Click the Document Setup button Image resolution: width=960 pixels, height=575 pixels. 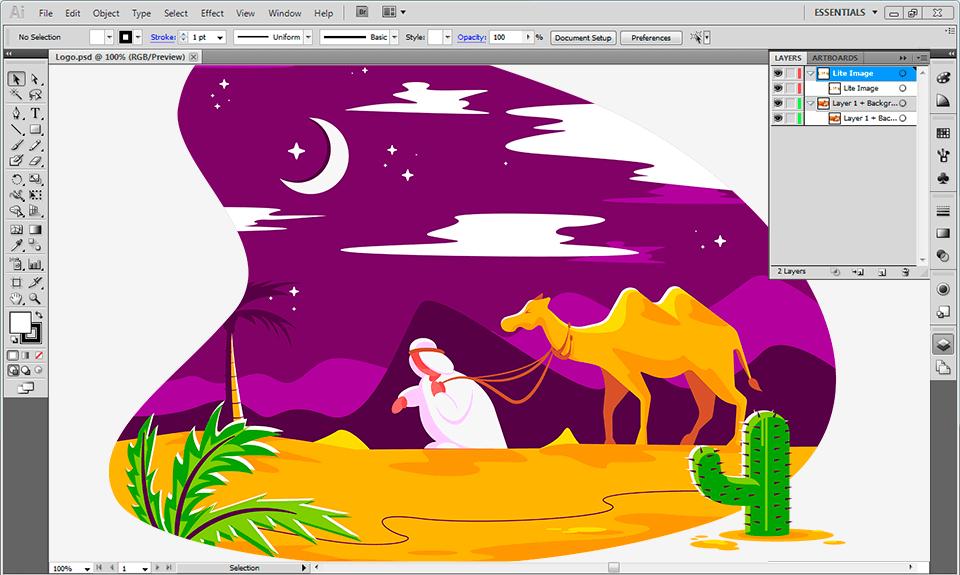point(583,37)
